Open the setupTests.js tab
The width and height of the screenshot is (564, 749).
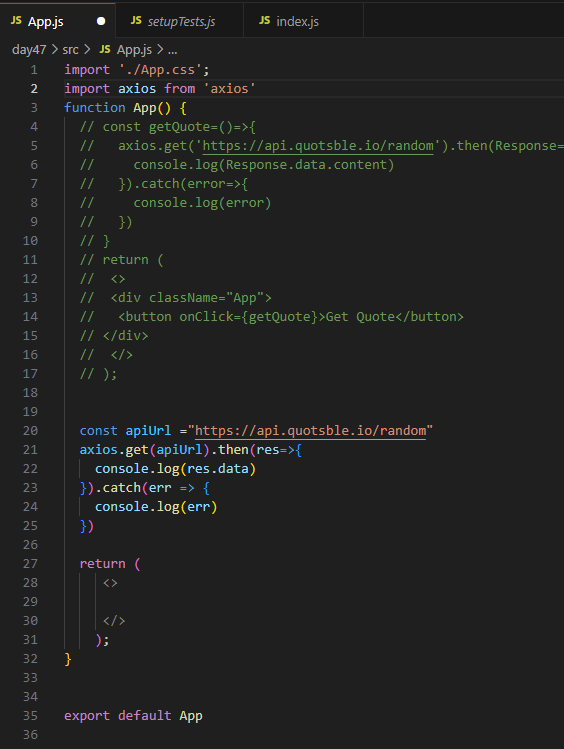(x=180, y=21)
